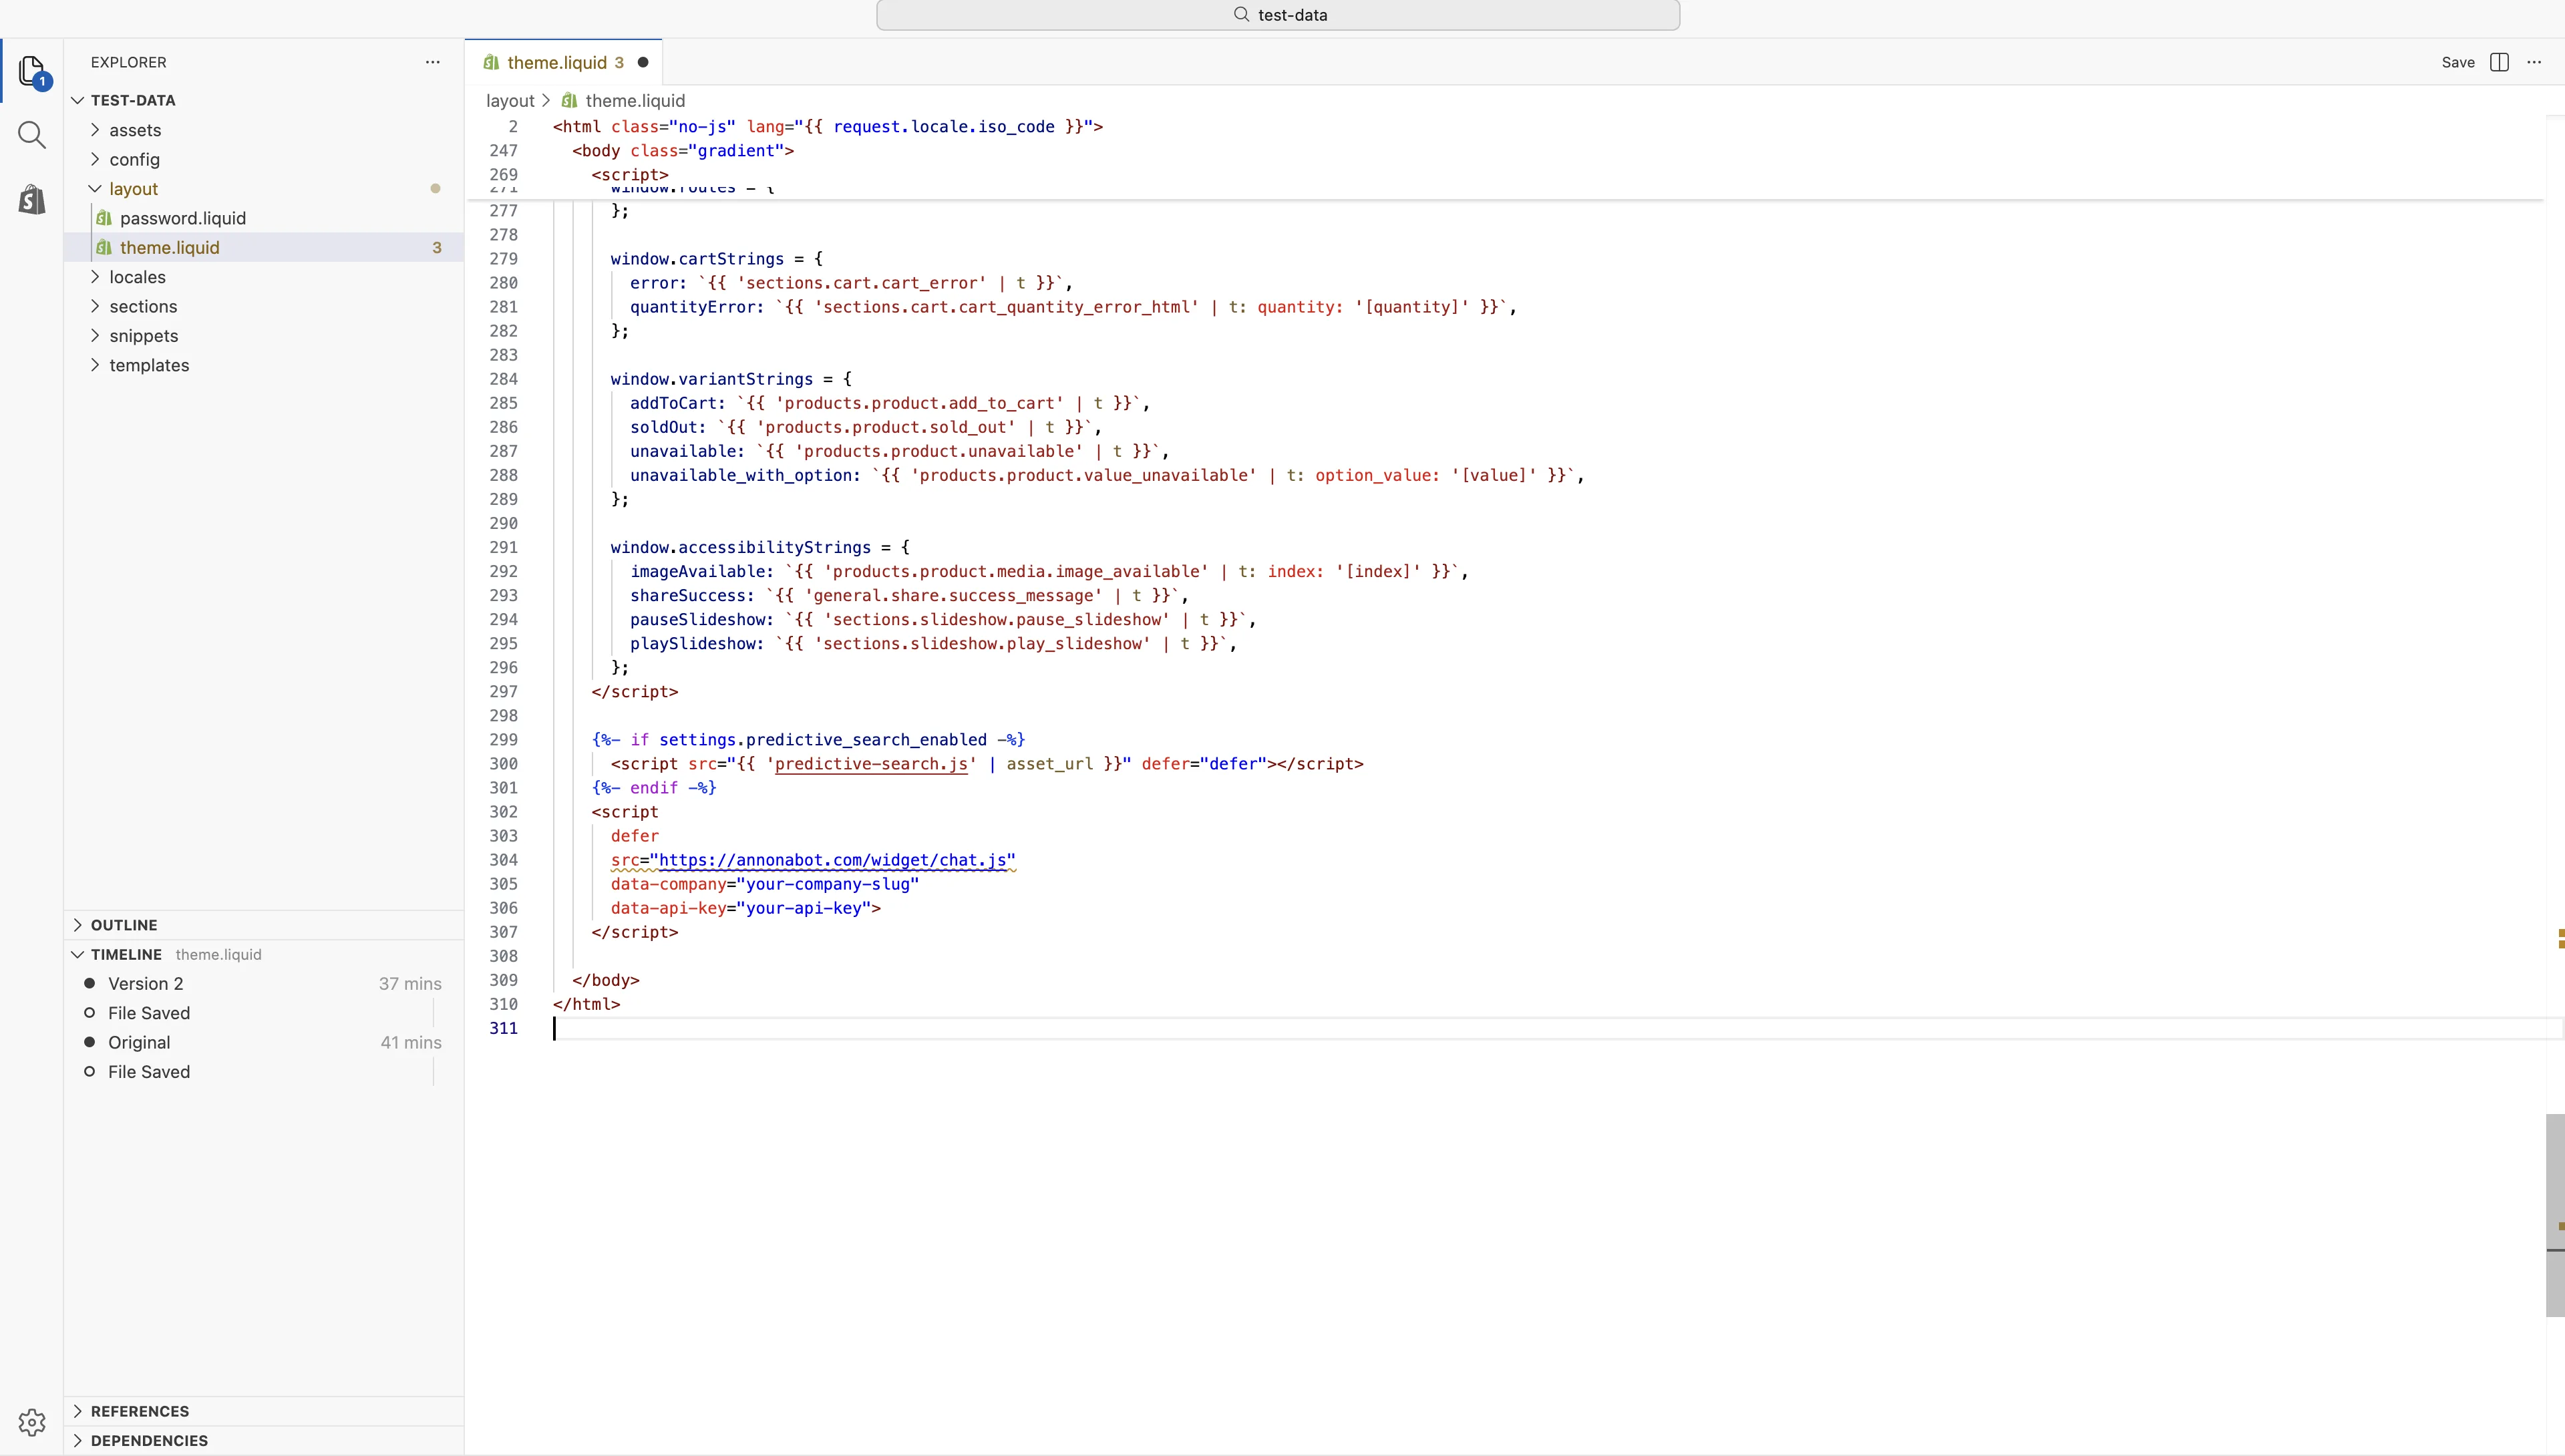This screenshot has height=1456, width=2565.
Task: Click the editor vertical scrollbar thumb
Action: (2555, 1215)
